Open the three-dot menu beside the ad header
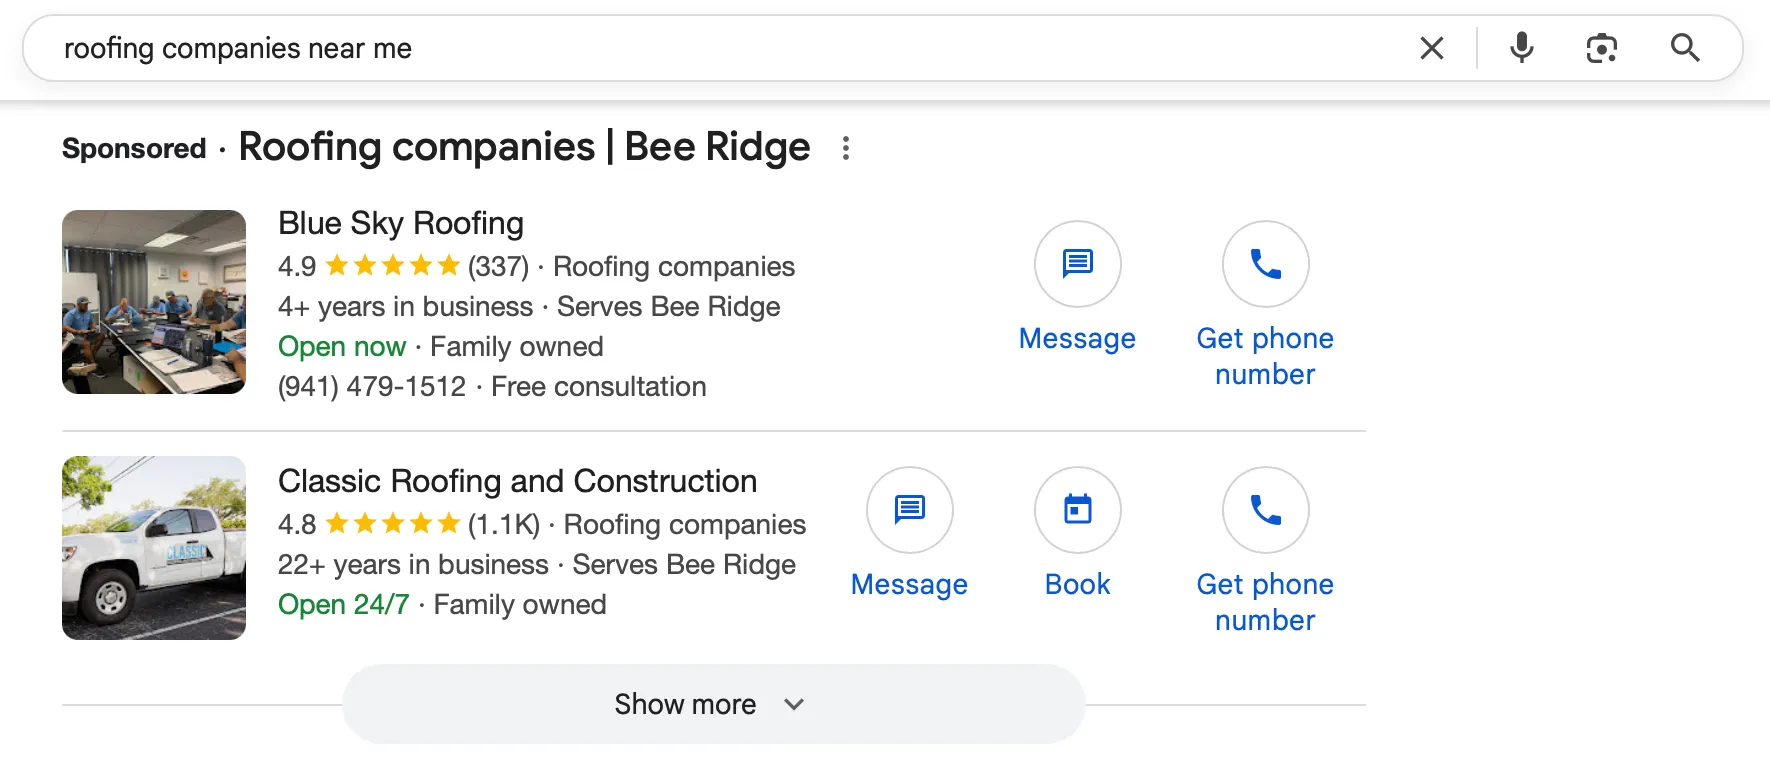 846,148
